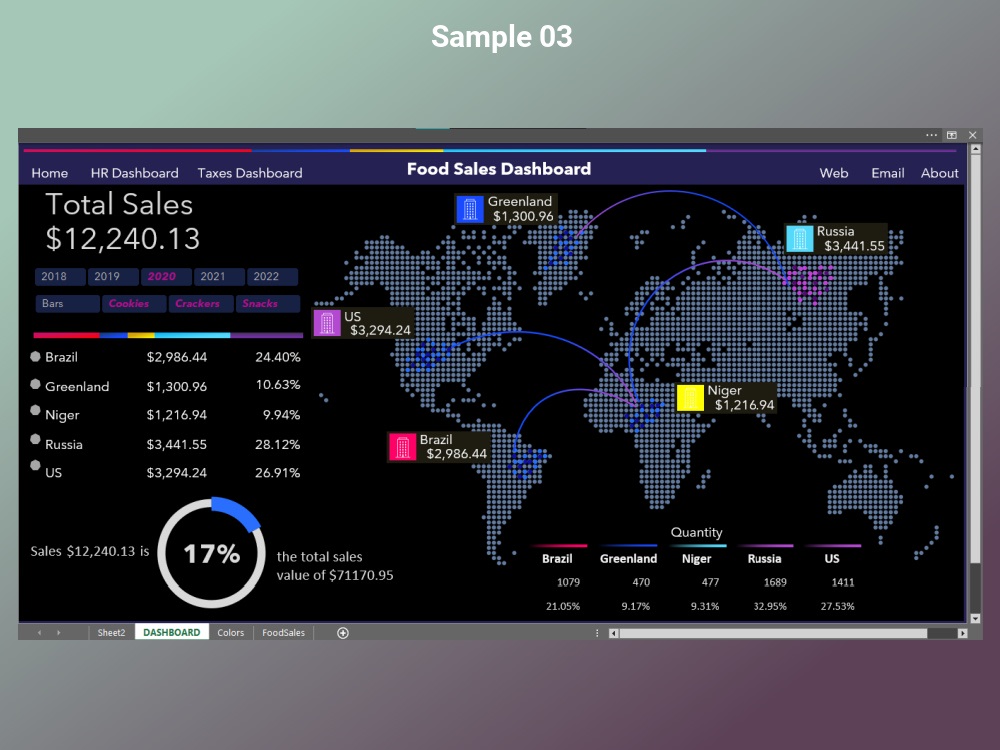Open the vertical ellipsis menu near sheet tabs

[x=597, y=632]
